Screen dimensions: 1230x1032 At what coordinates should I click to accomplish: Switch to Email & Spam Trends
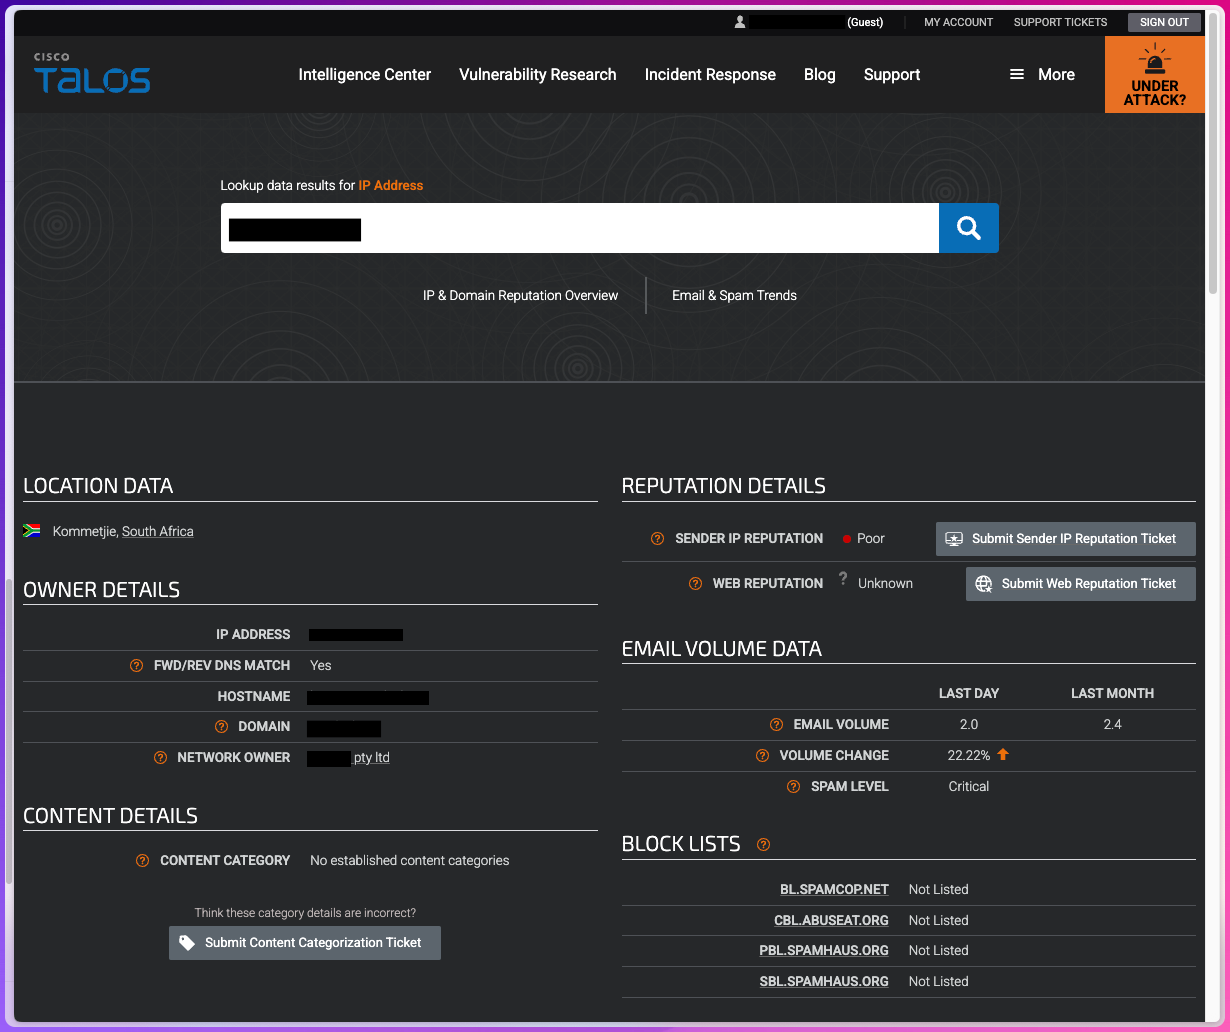(x=735, y=295)
